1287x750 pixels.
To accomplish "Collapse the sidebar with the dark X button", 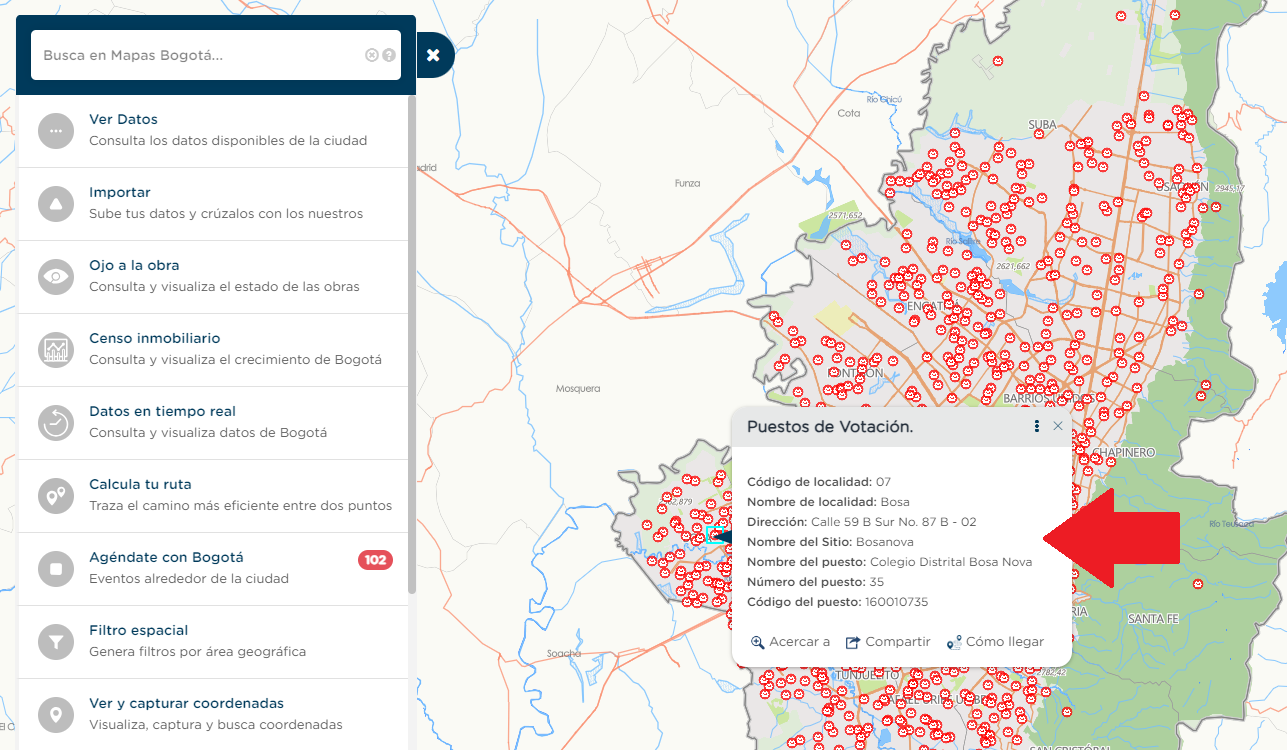I will click(434, 55).
